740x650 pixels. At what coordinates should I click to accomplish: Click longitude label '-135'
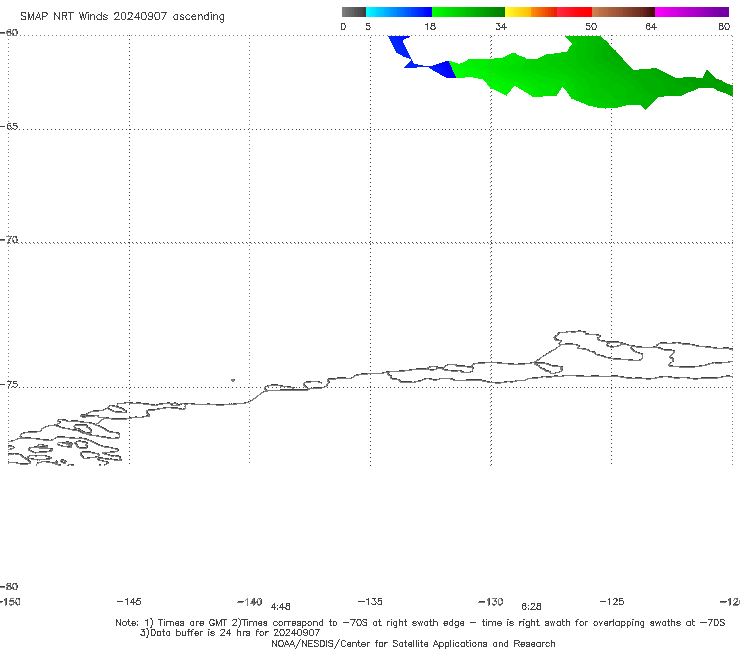(370, 601)
